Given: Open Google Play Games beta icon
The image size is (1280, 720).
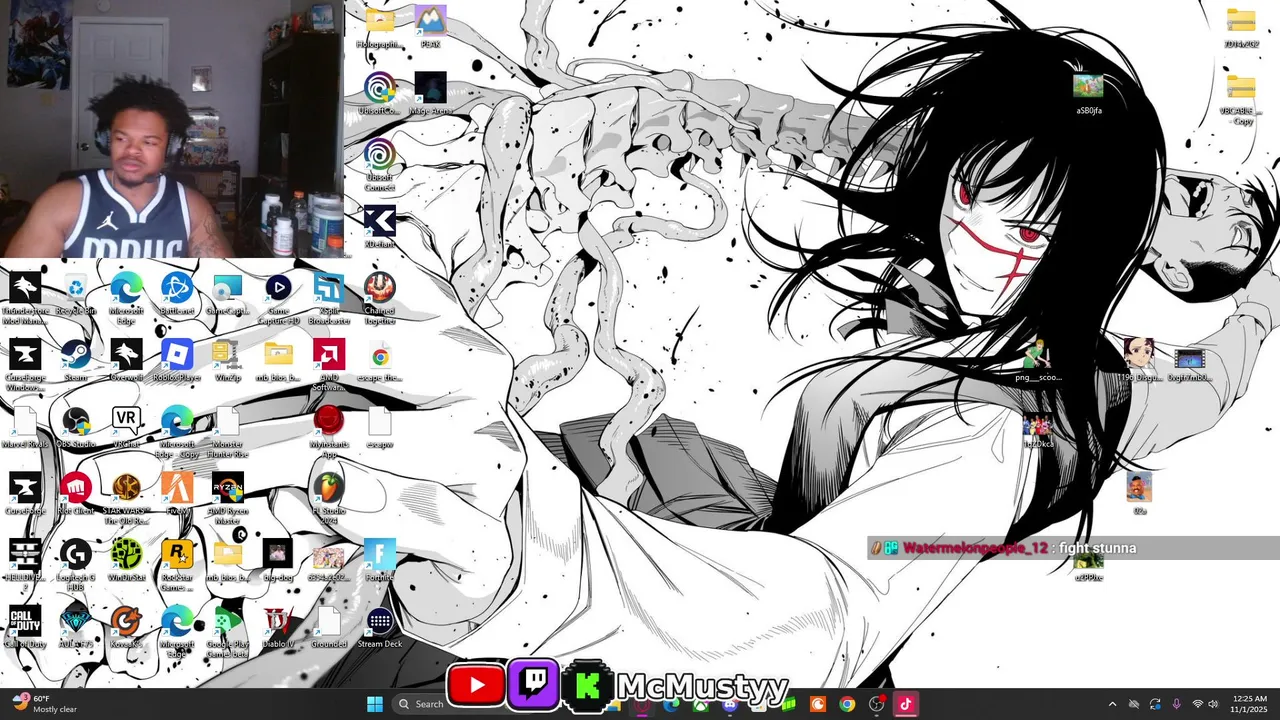Looking at the screenshot, I should (228, 632).
